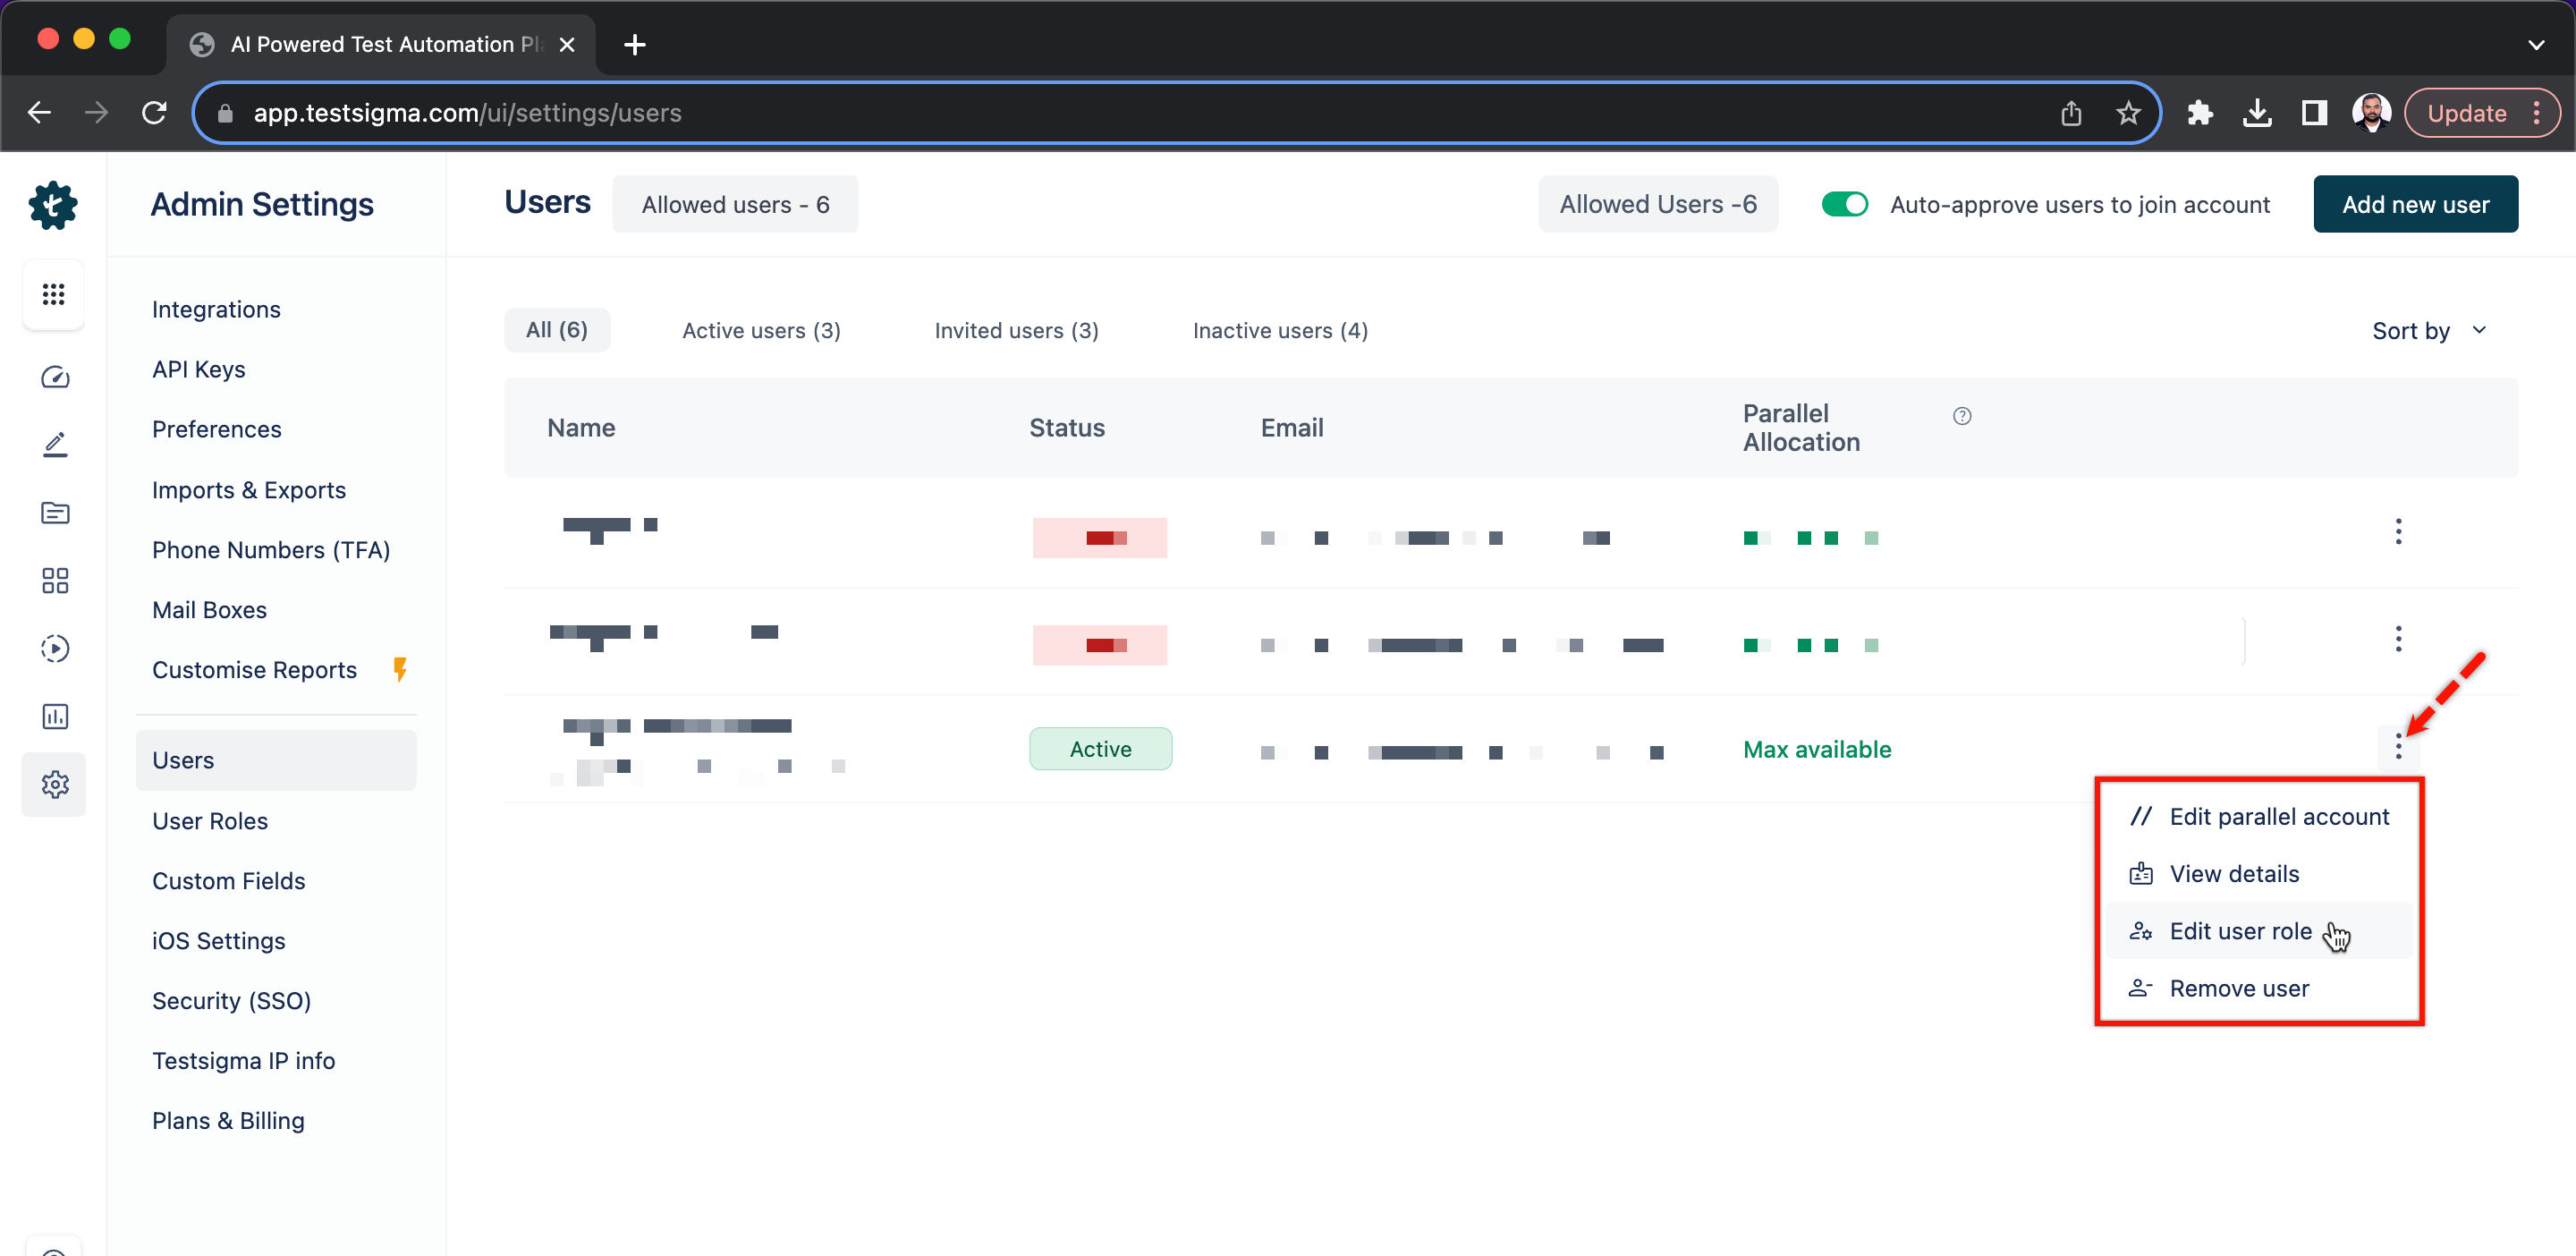
Task: Expand the Sort by dropdown
Action: [2430, 331]
